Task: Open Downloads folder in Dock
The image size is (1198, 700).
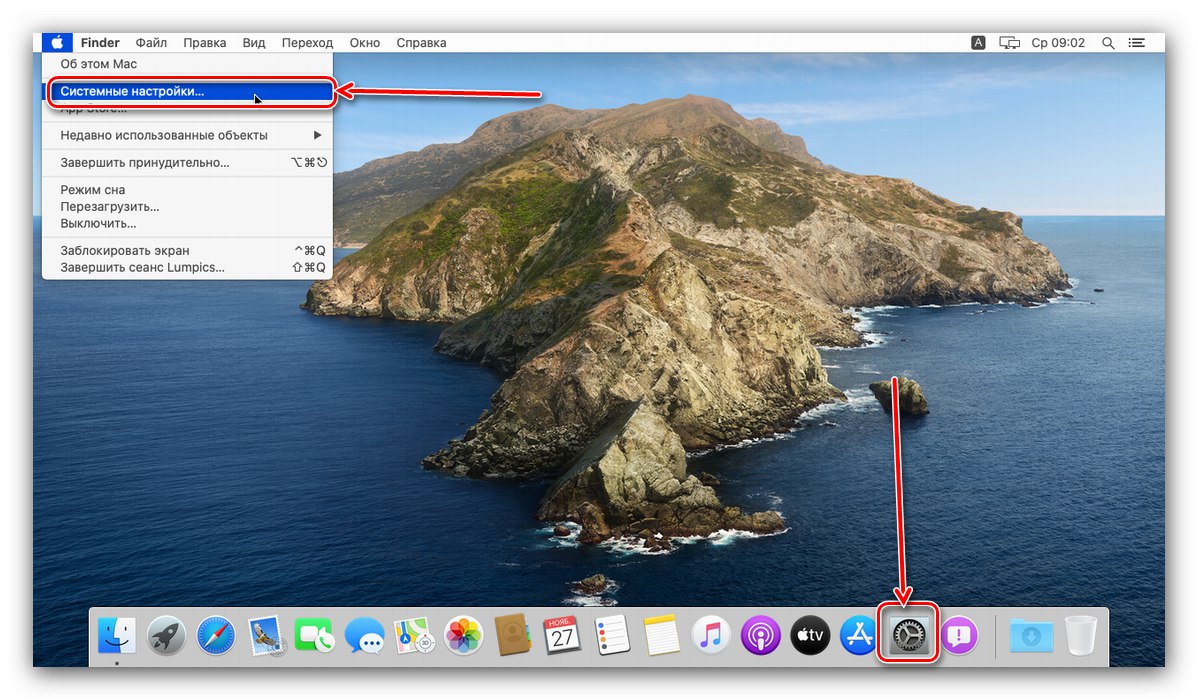Action: (x=1031, y=635)
